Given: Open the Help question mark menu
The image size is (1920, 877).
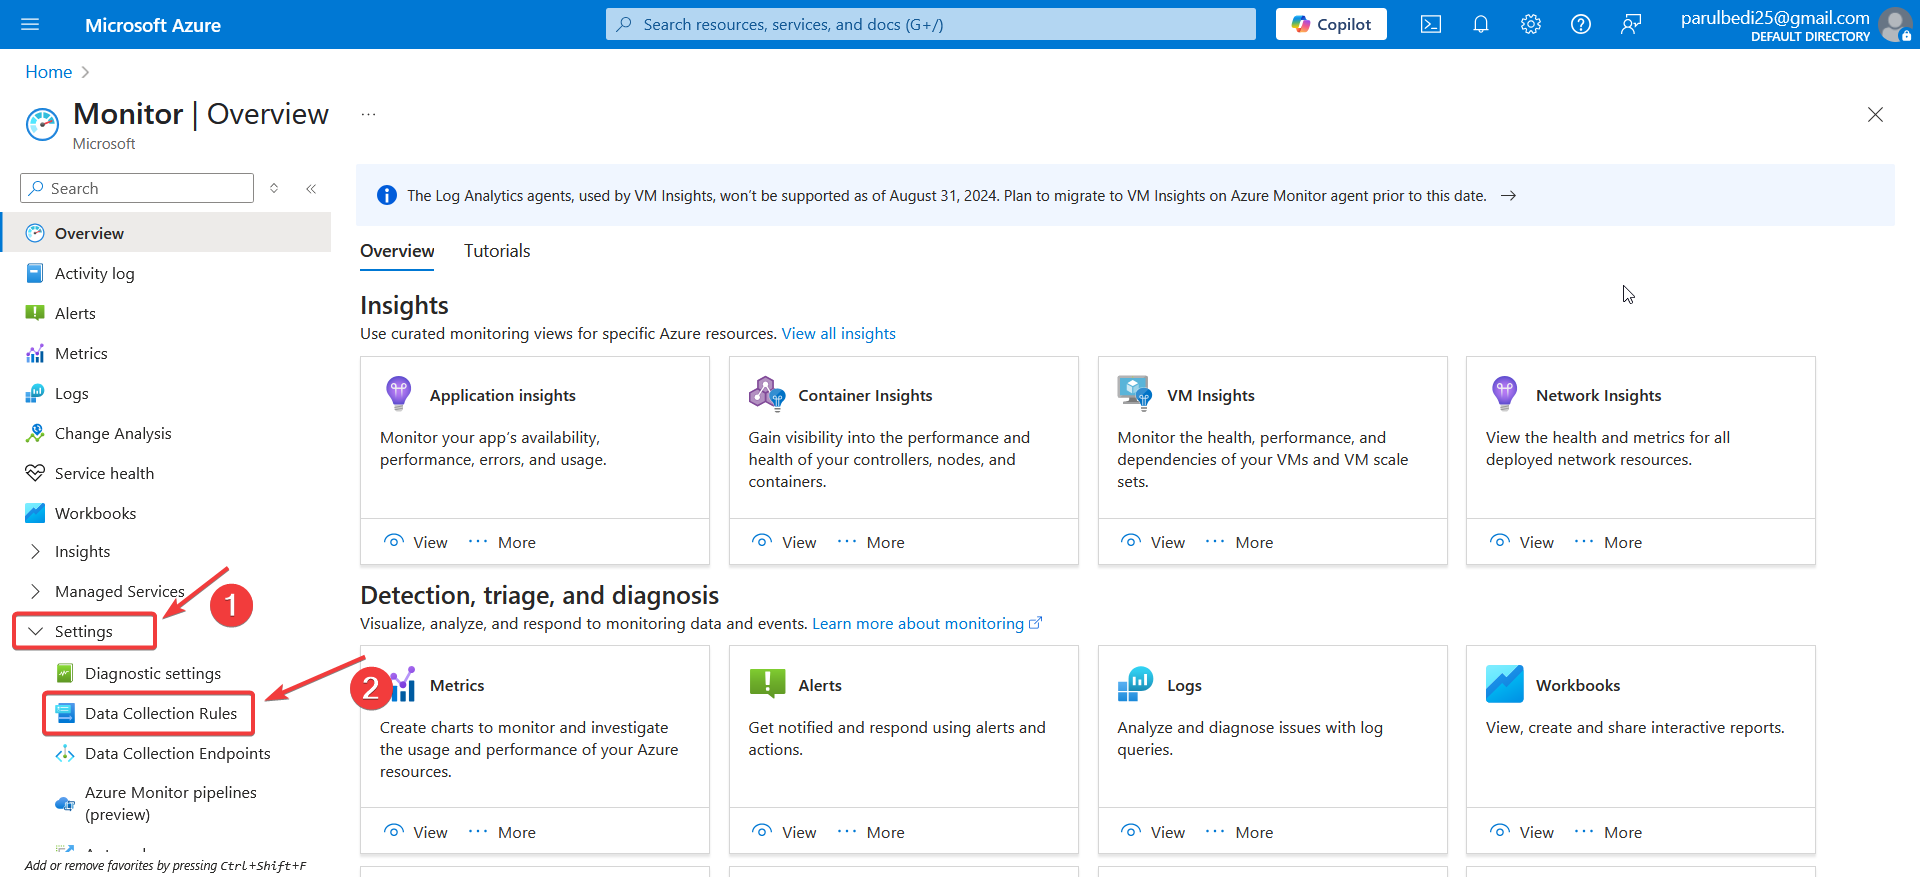Looking at the screenshot, I should click(x=1581, y=24).
